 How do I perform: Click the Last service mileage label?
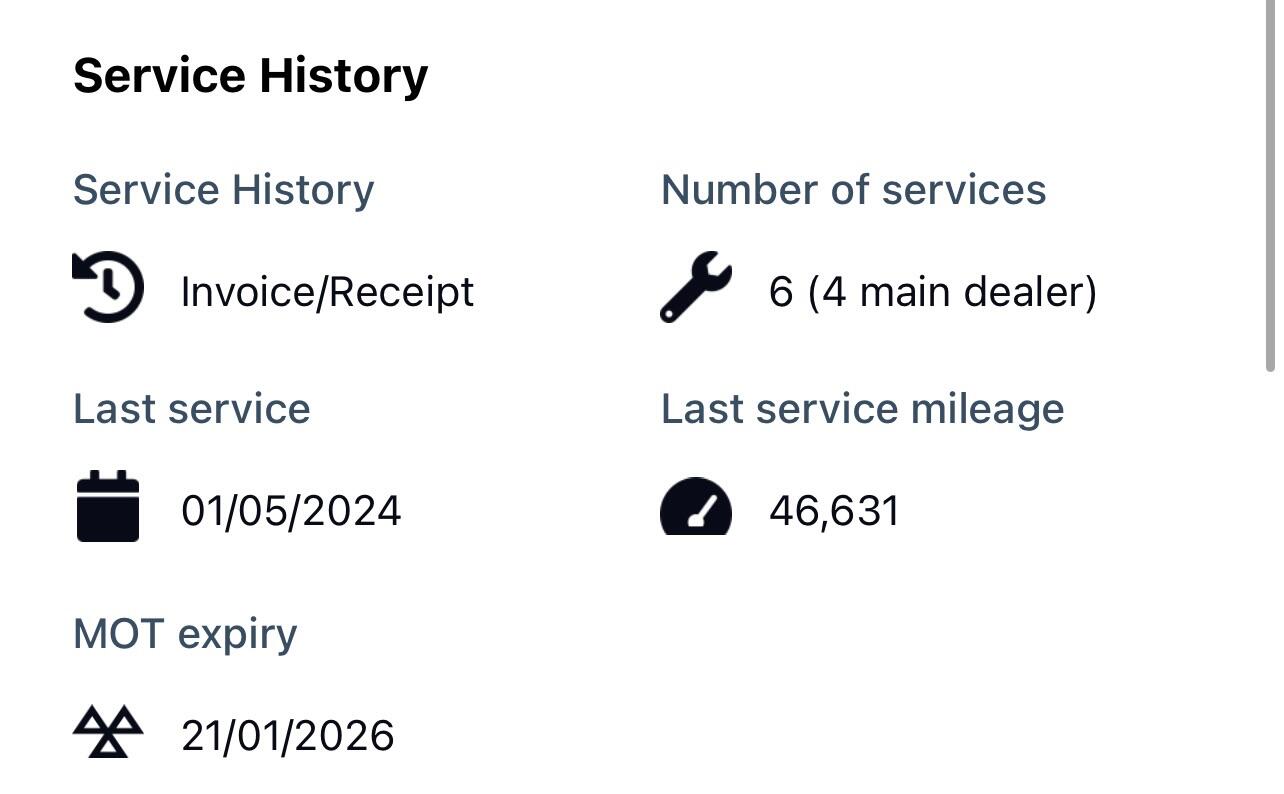(x=862, y=409)
